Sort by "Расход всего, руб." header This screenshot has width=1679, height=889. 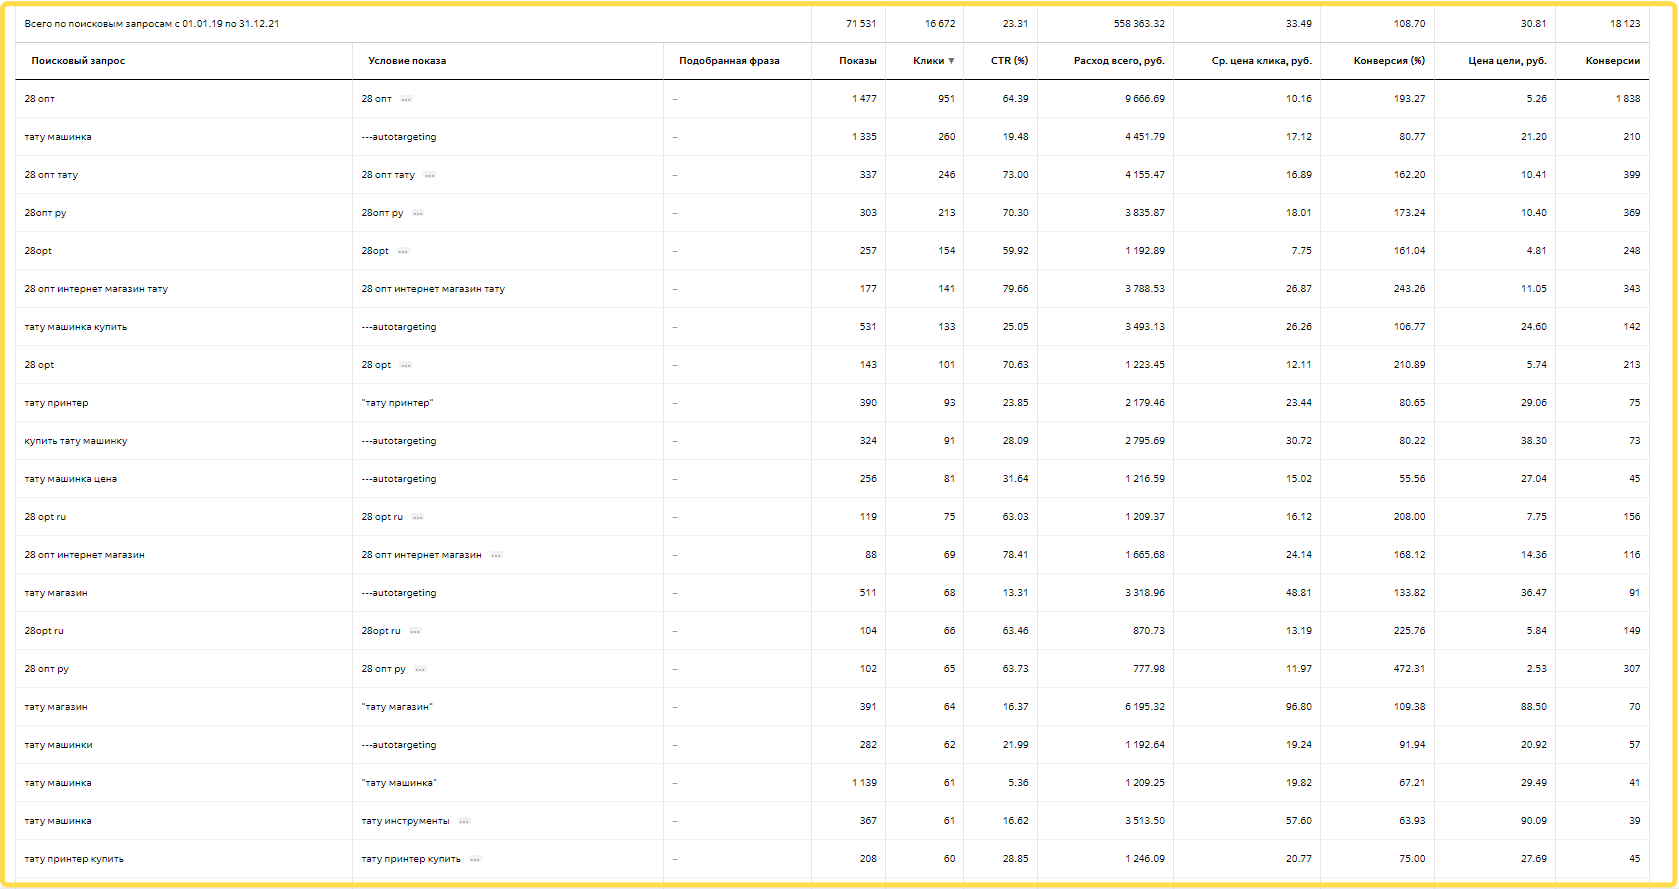1119,61
